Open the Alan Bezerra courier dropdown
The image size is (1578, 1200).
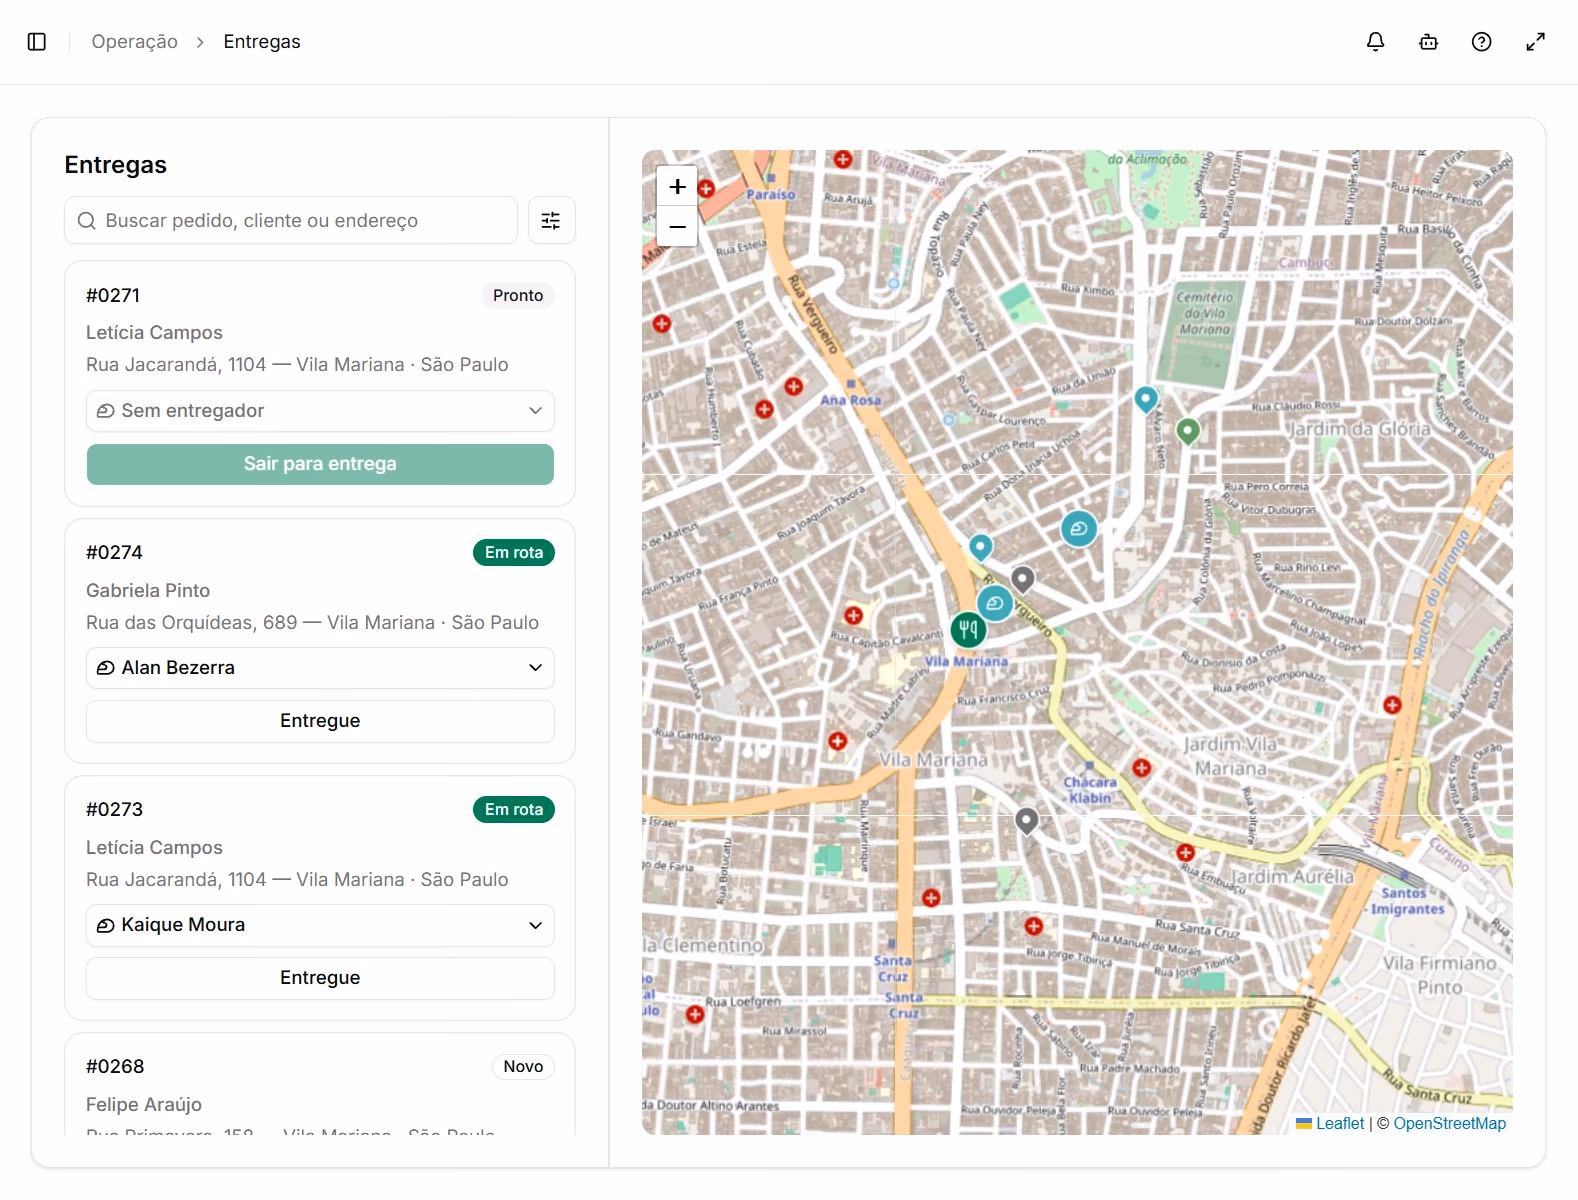pos(320,668)
